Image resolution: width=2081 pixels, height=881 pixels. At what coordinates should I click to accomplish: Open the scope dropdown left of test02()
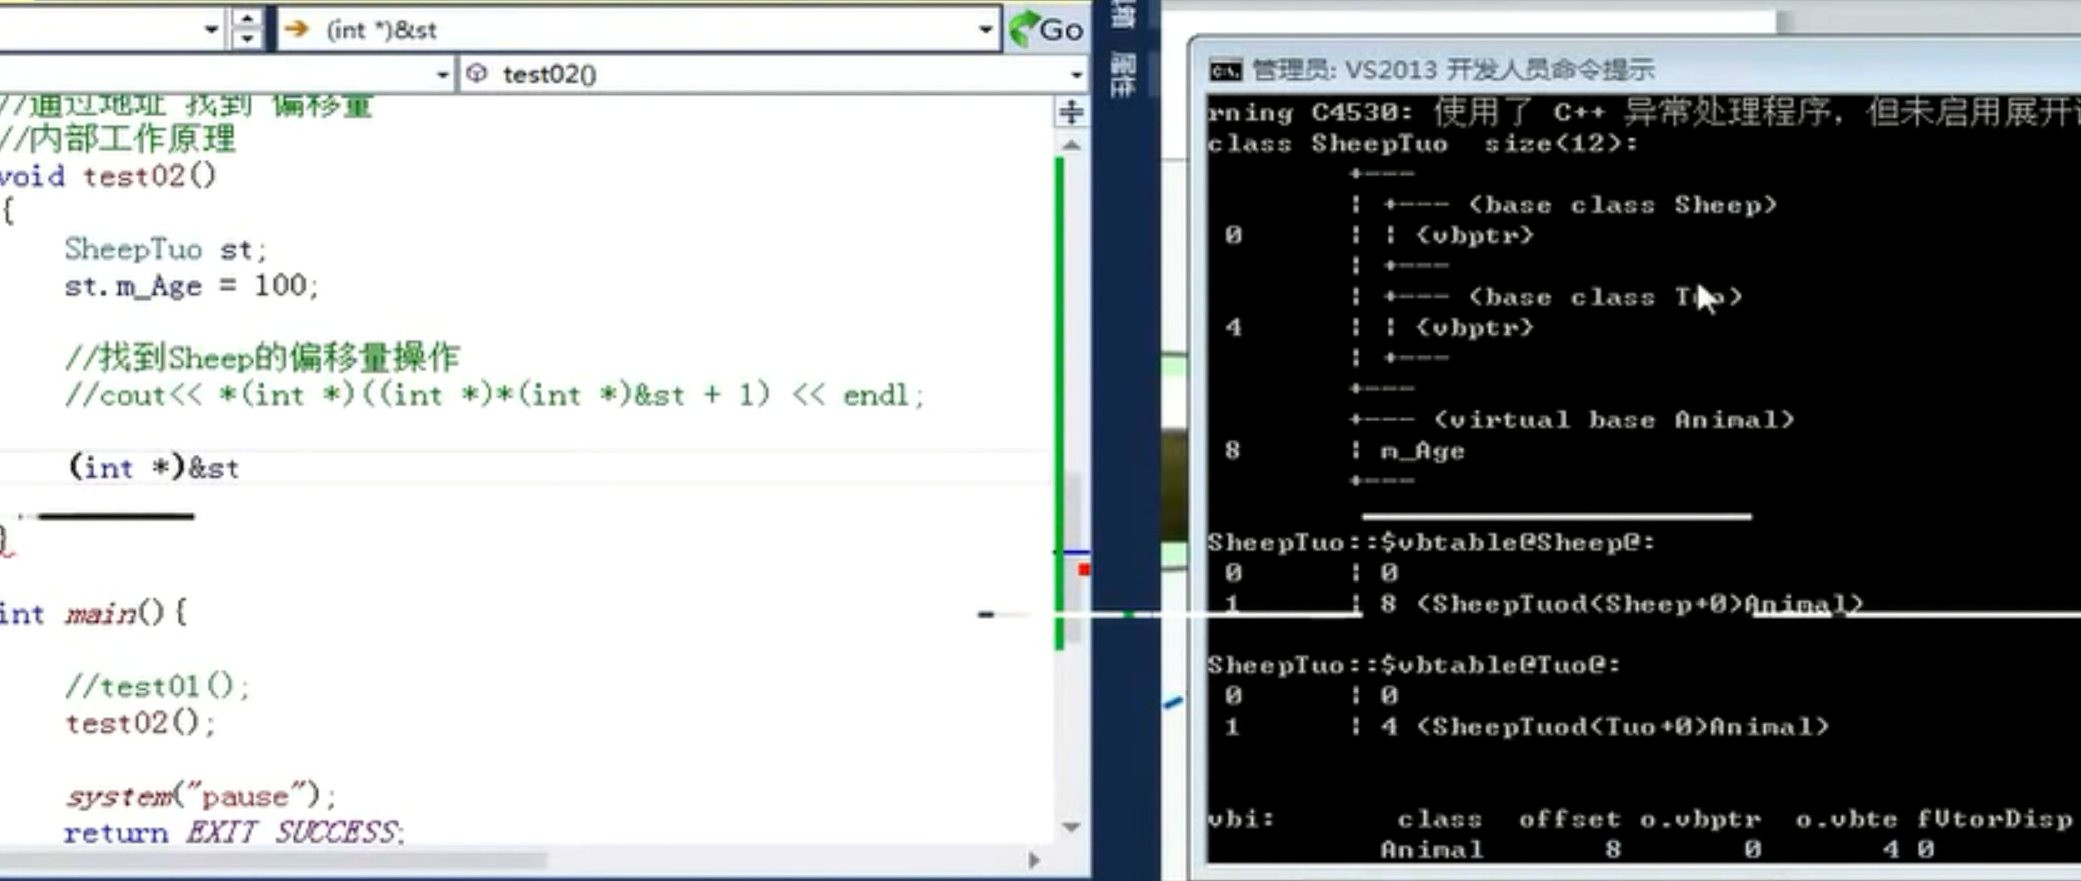(x=442, y=75)
